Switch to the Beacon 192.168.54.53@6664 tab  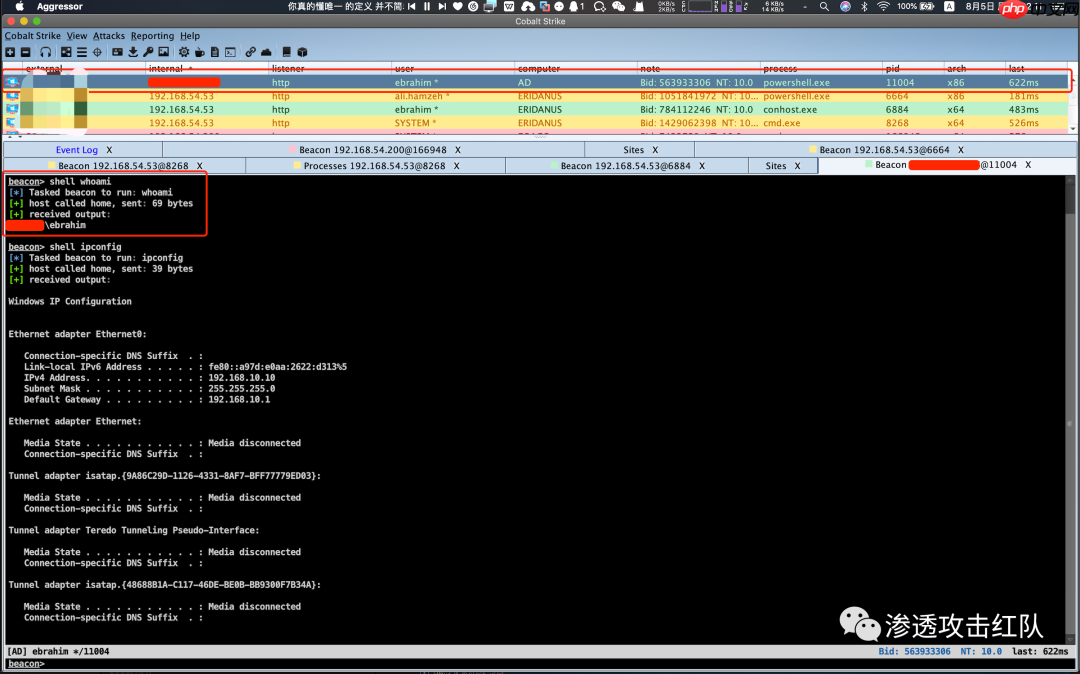(884, 149)
